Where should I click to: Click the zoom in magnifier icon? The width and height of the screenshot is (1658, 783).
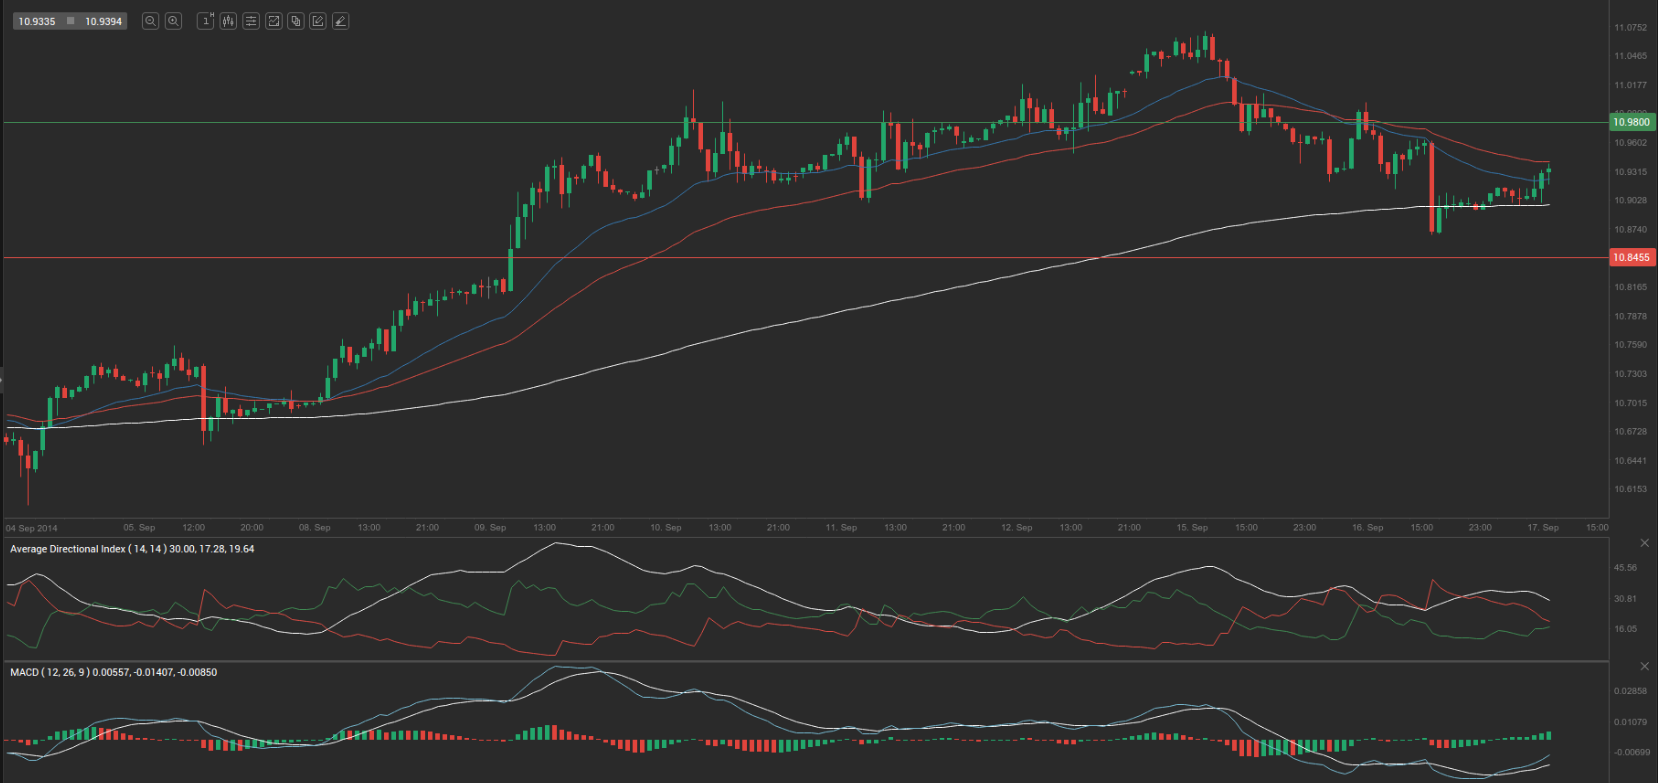(x=173, y=21)
